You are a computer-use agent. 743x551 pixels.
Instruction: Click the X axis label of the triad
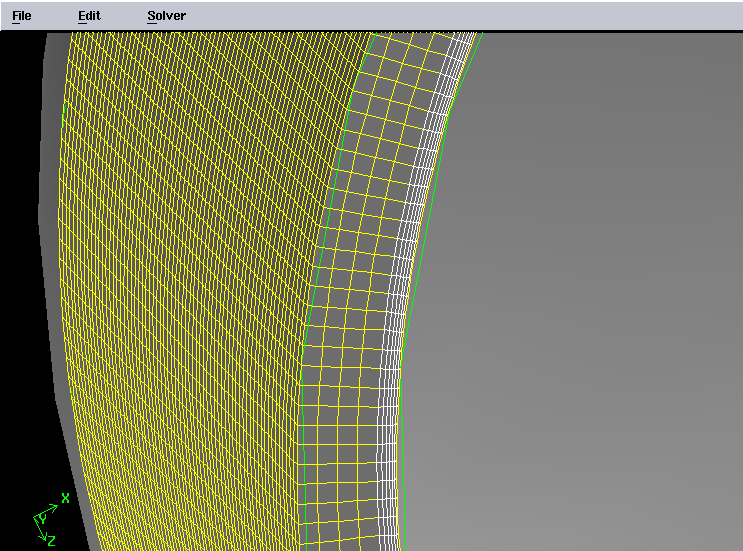[x=66, y=497]
